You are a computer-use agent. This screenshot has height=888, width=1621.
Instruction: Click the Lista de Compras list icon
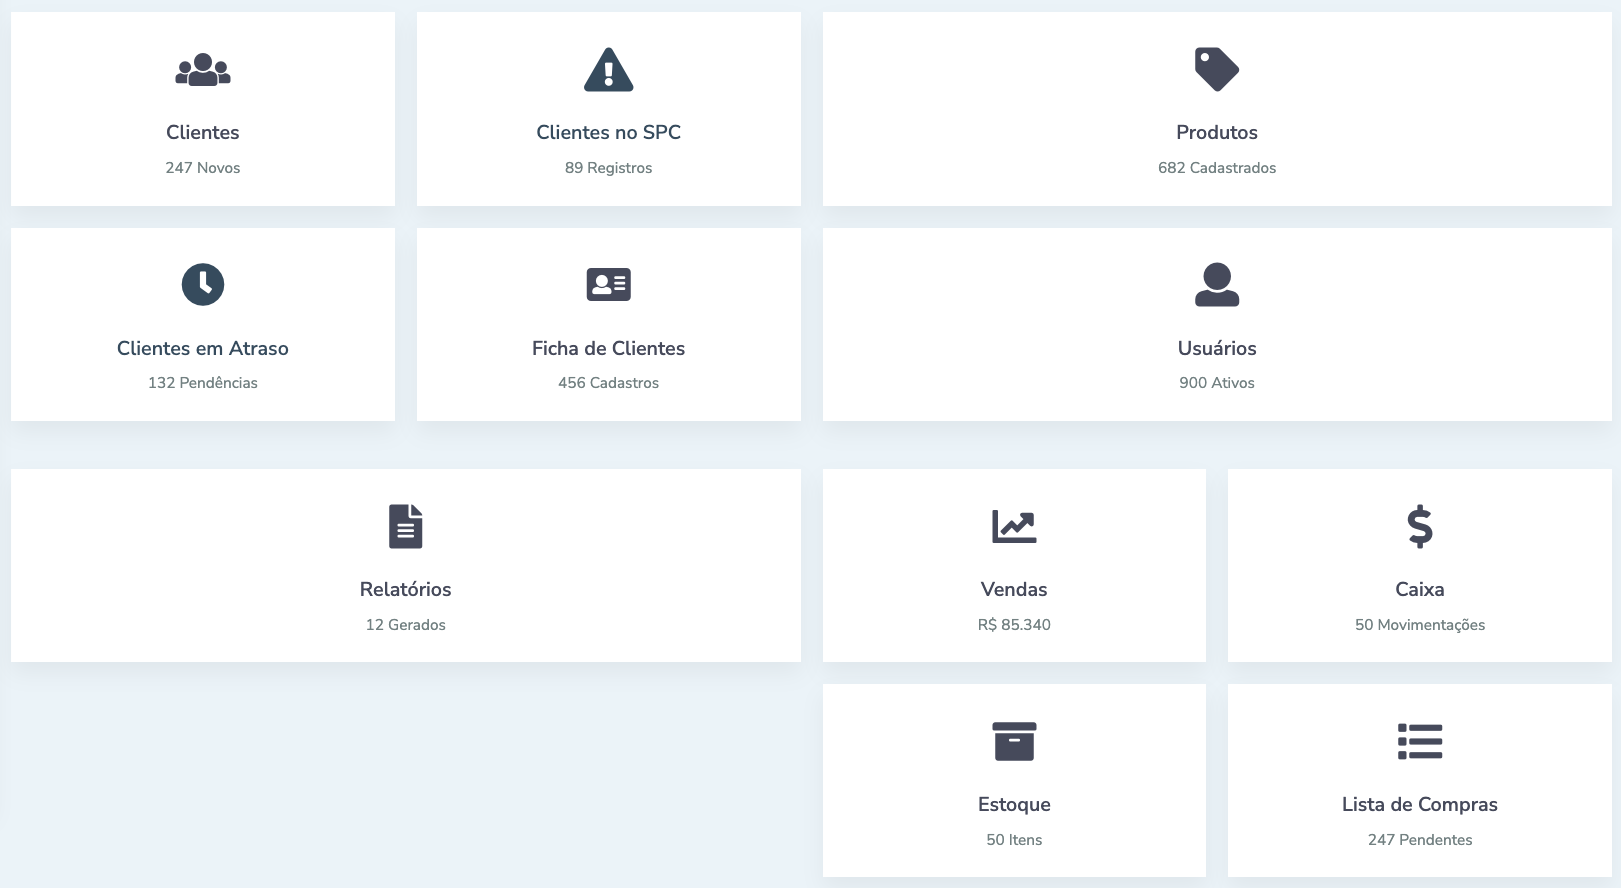coord(1419,741)
